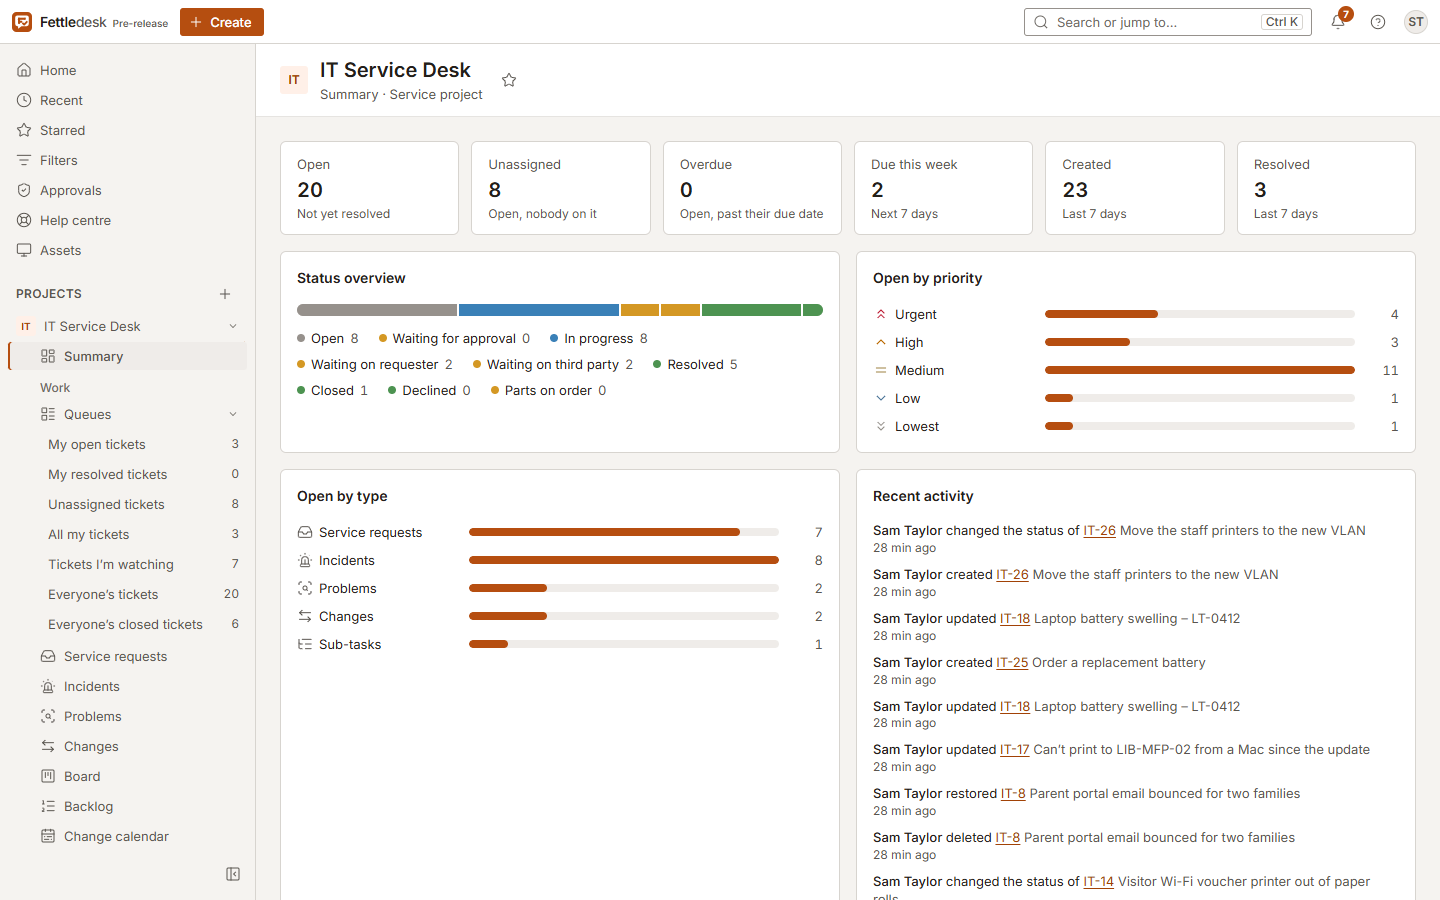Screen dimensions: 1440x900
Task: Open the Due this week card
Action: tap(943, 188)
